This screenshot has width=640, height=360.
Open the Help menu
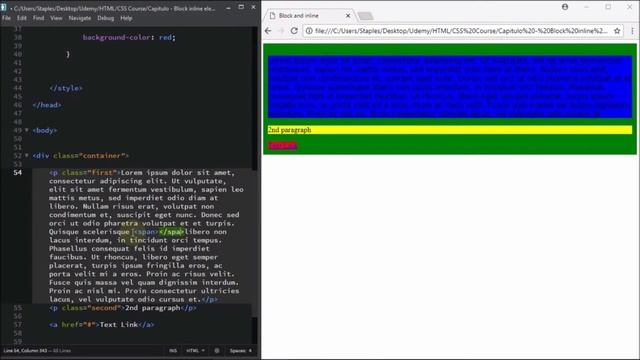pyautogui.click(x=126, y=18)
